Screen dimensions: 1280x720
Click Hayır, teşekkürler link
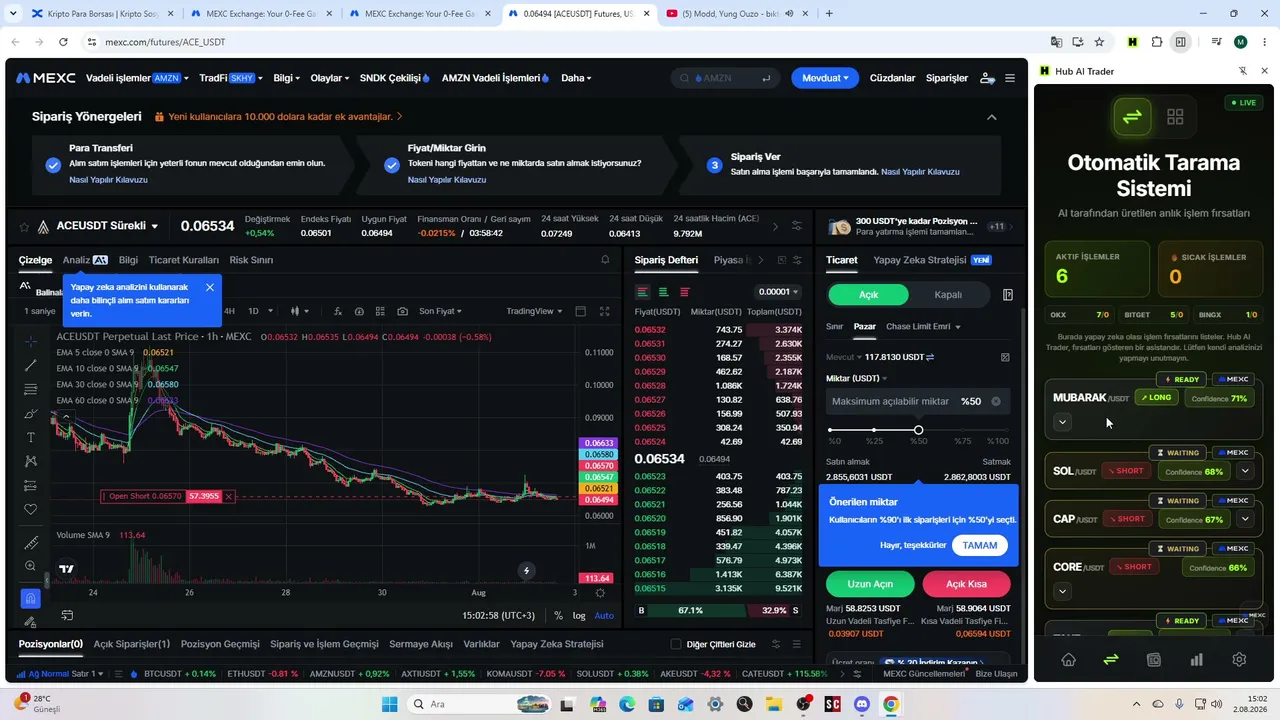[x=913, y=545]
